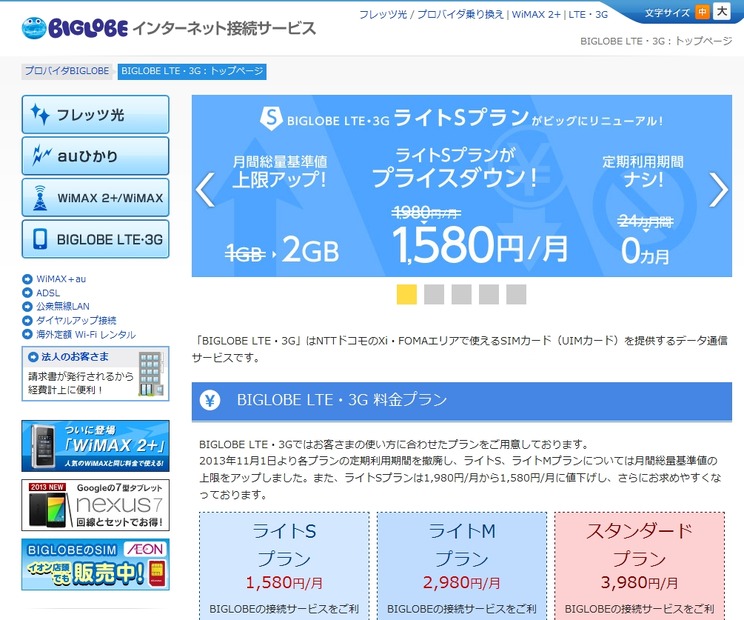744x620 pixels.
Task: Set font size to 大
Action: [722, 11]
